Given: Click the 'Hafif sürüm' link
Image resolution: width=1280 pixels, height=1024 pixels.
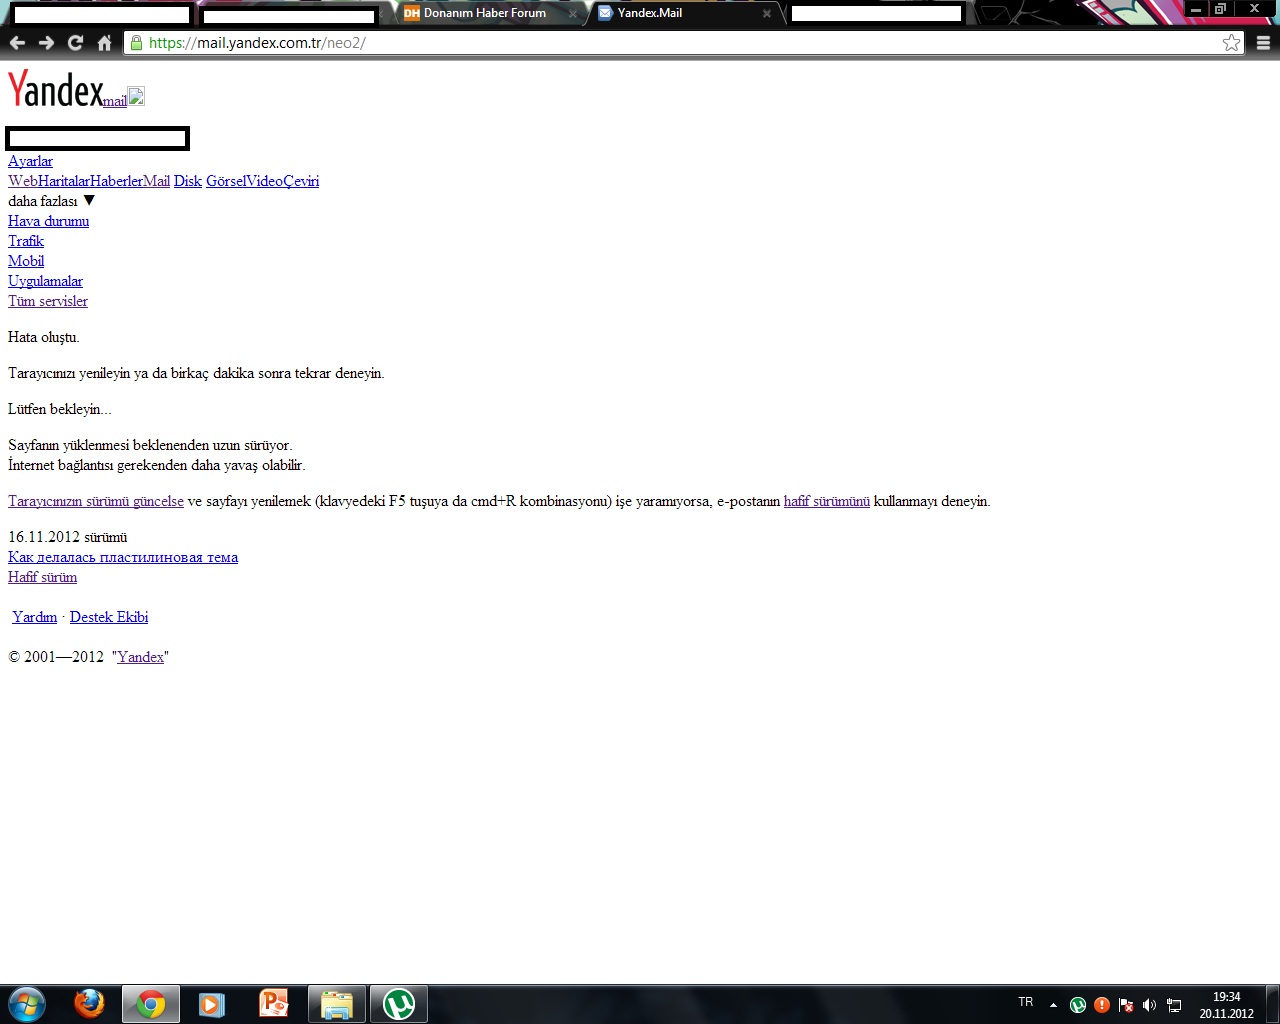Looking at the screenshot, I should click(x=42, y=577).
